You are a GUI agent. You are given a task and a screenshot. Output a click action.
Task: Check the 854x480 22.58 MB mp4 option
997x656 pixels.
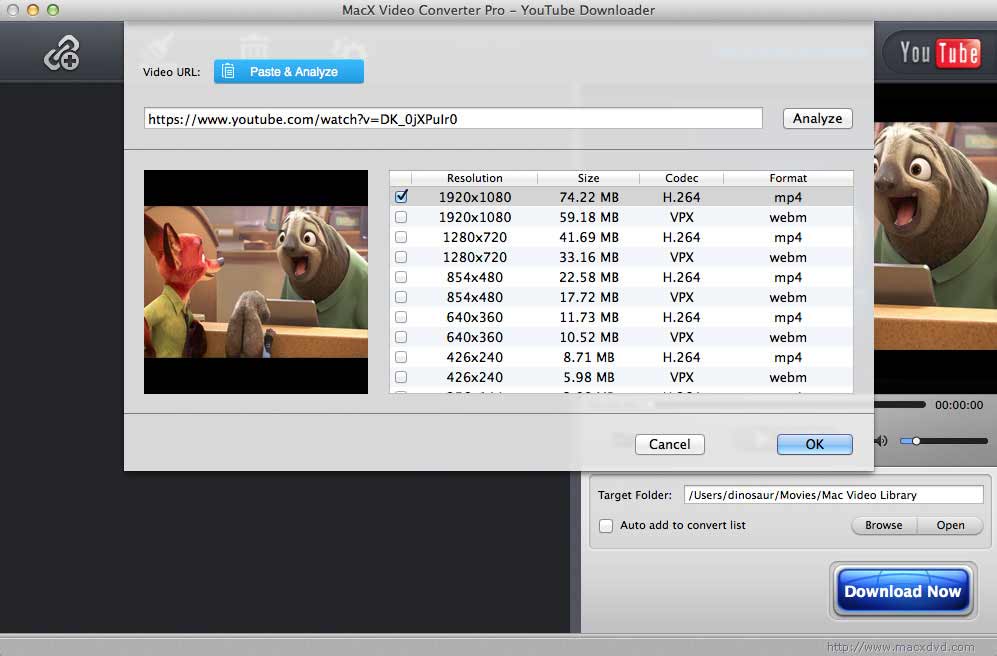(x=401, y=277)
